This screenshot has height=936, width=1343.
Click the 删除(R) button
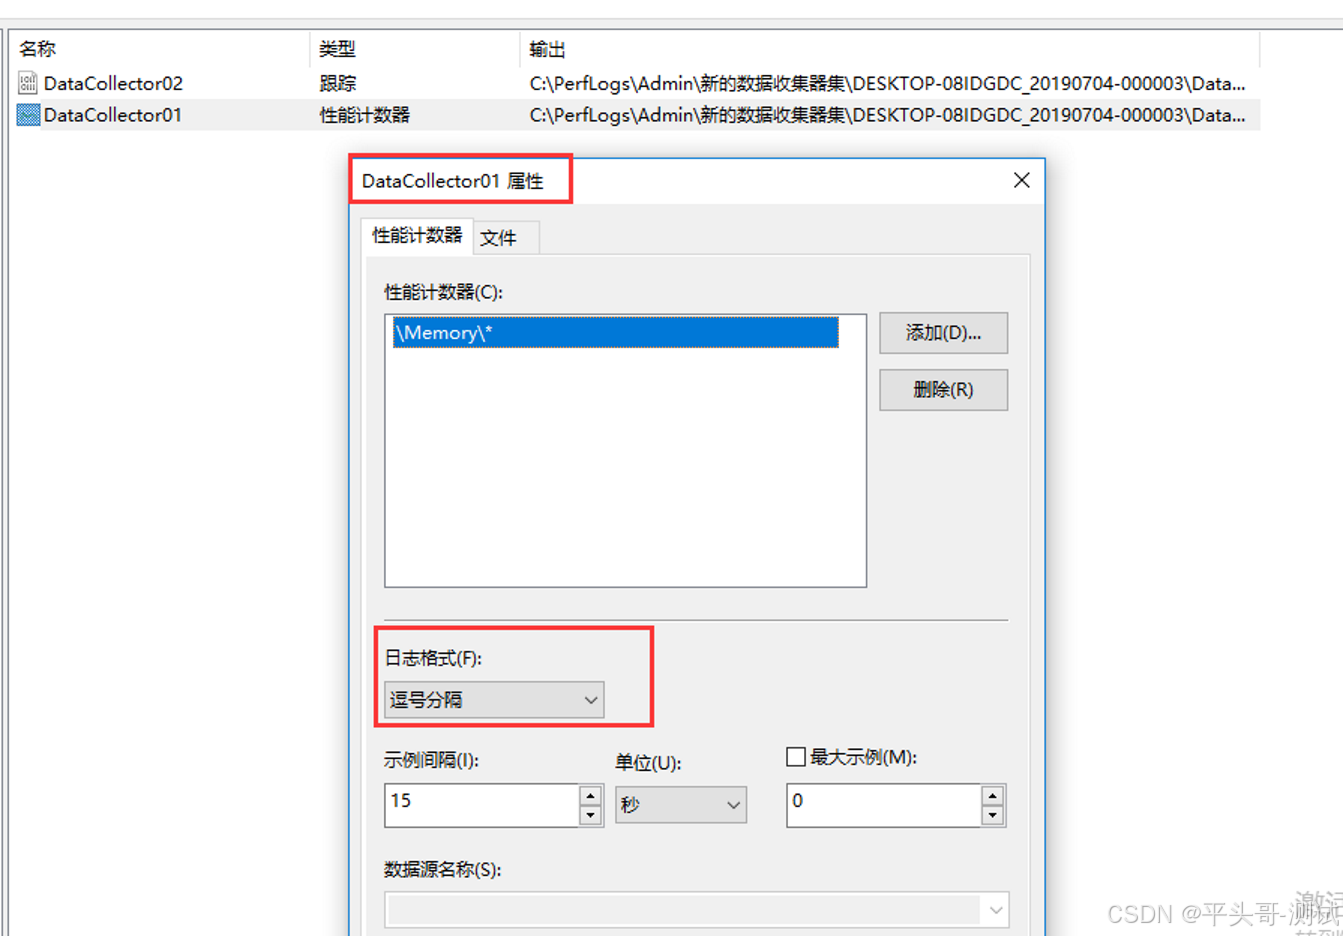(942, 389)
